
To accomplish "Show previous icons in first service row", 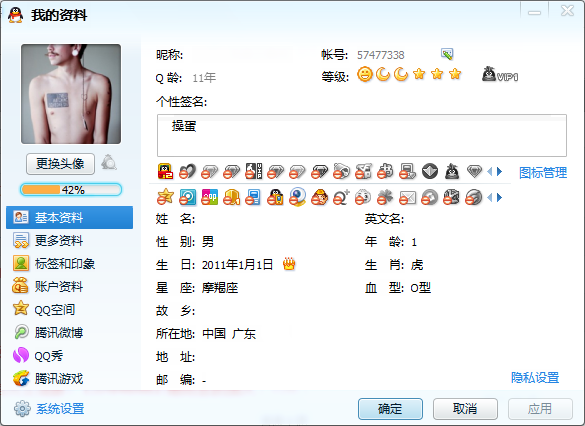I will point(489,172).
